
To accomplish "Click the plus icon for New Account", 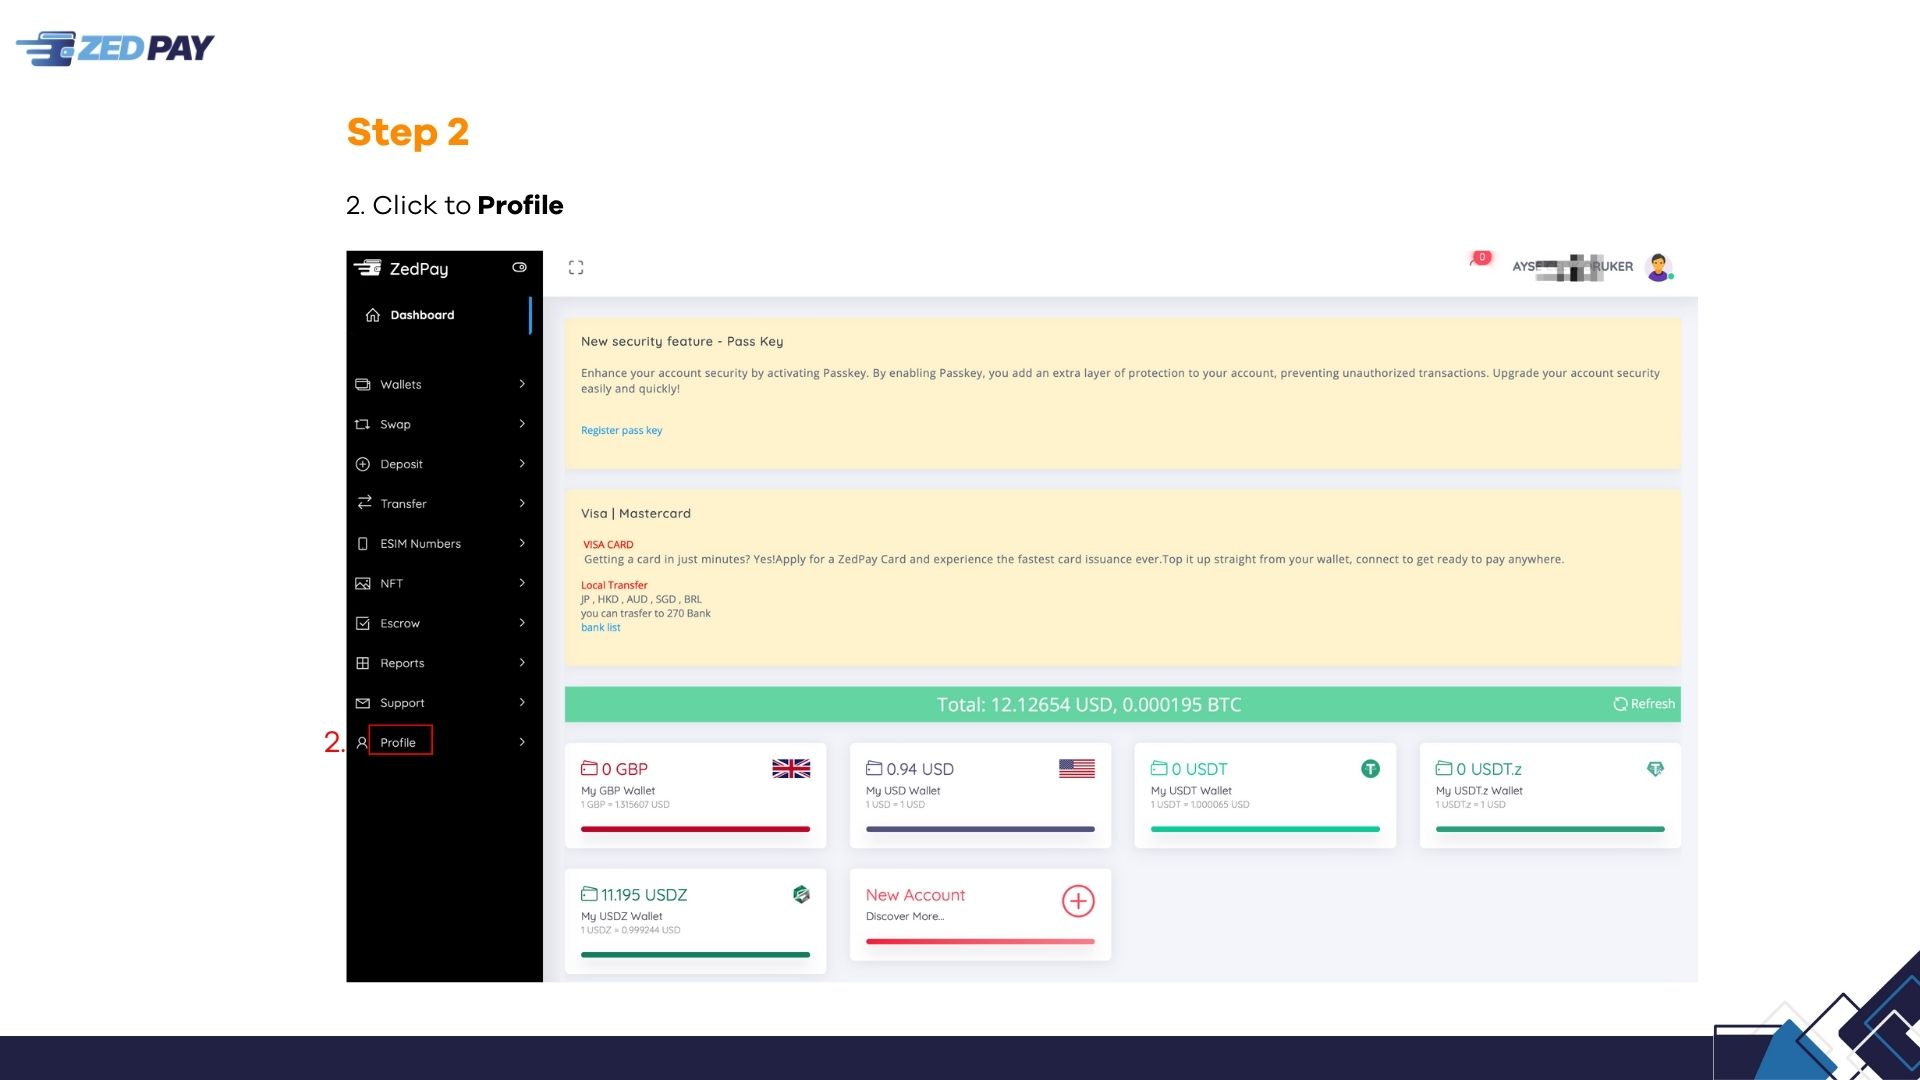I will point(1078,901).
